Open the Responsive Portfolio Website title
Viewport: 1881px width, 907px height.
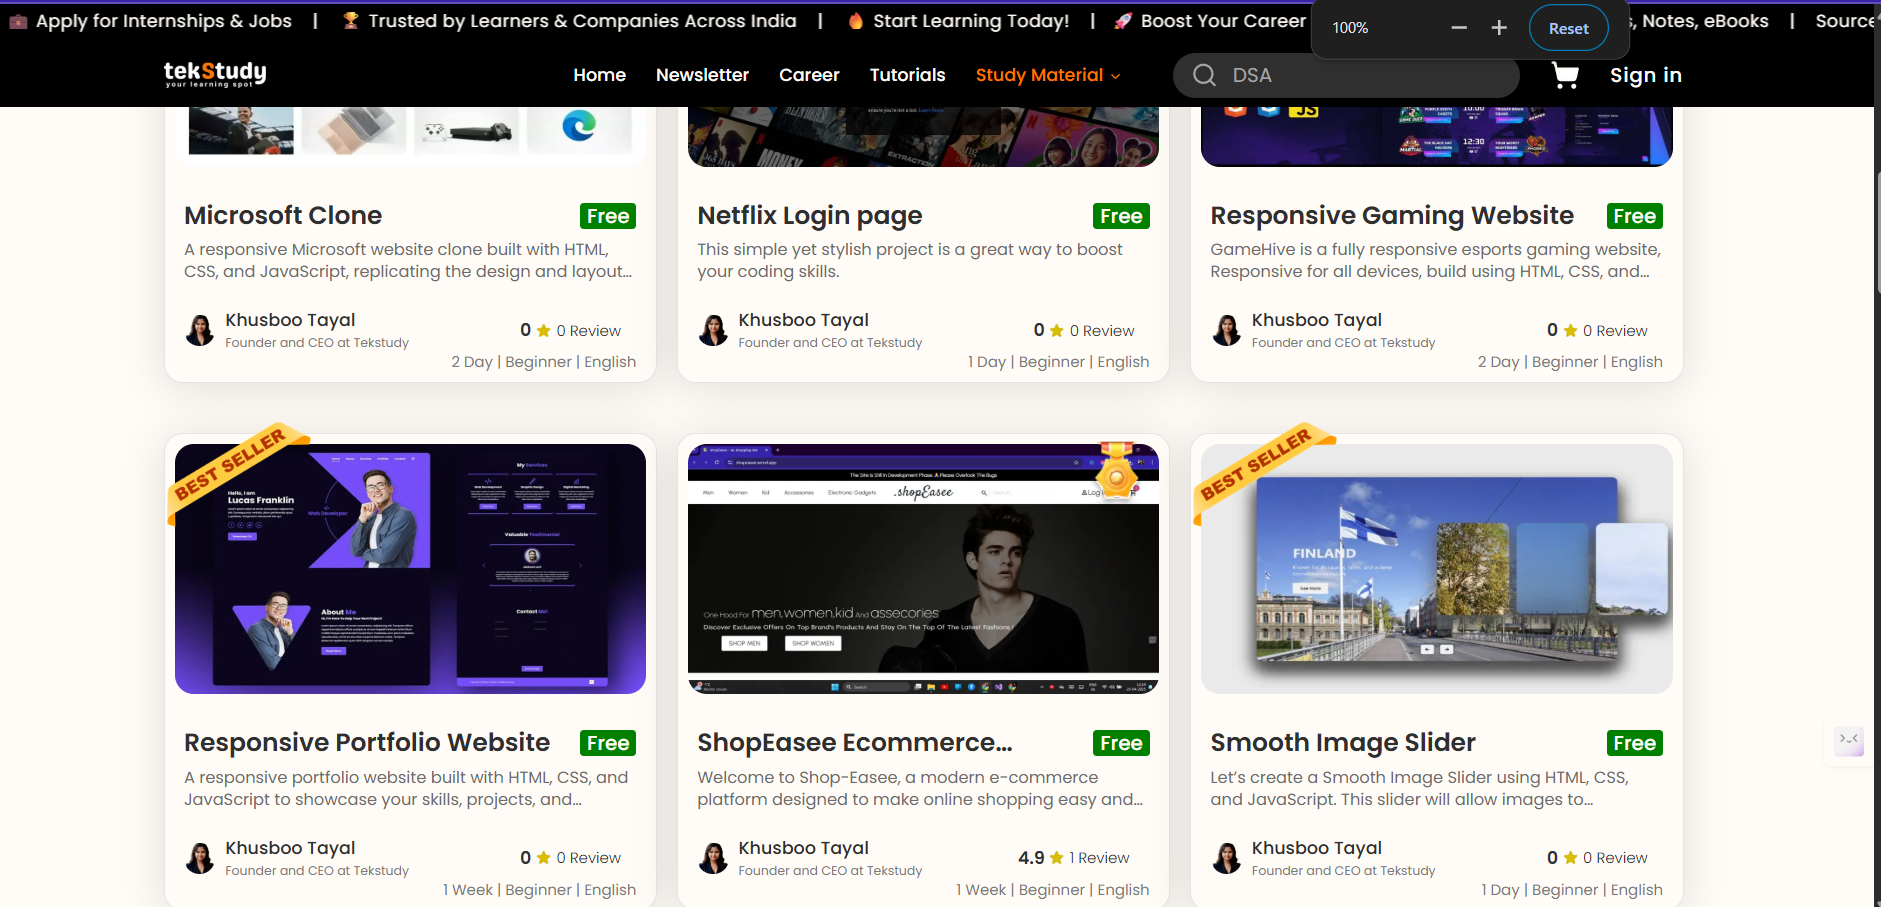(367, 742)
